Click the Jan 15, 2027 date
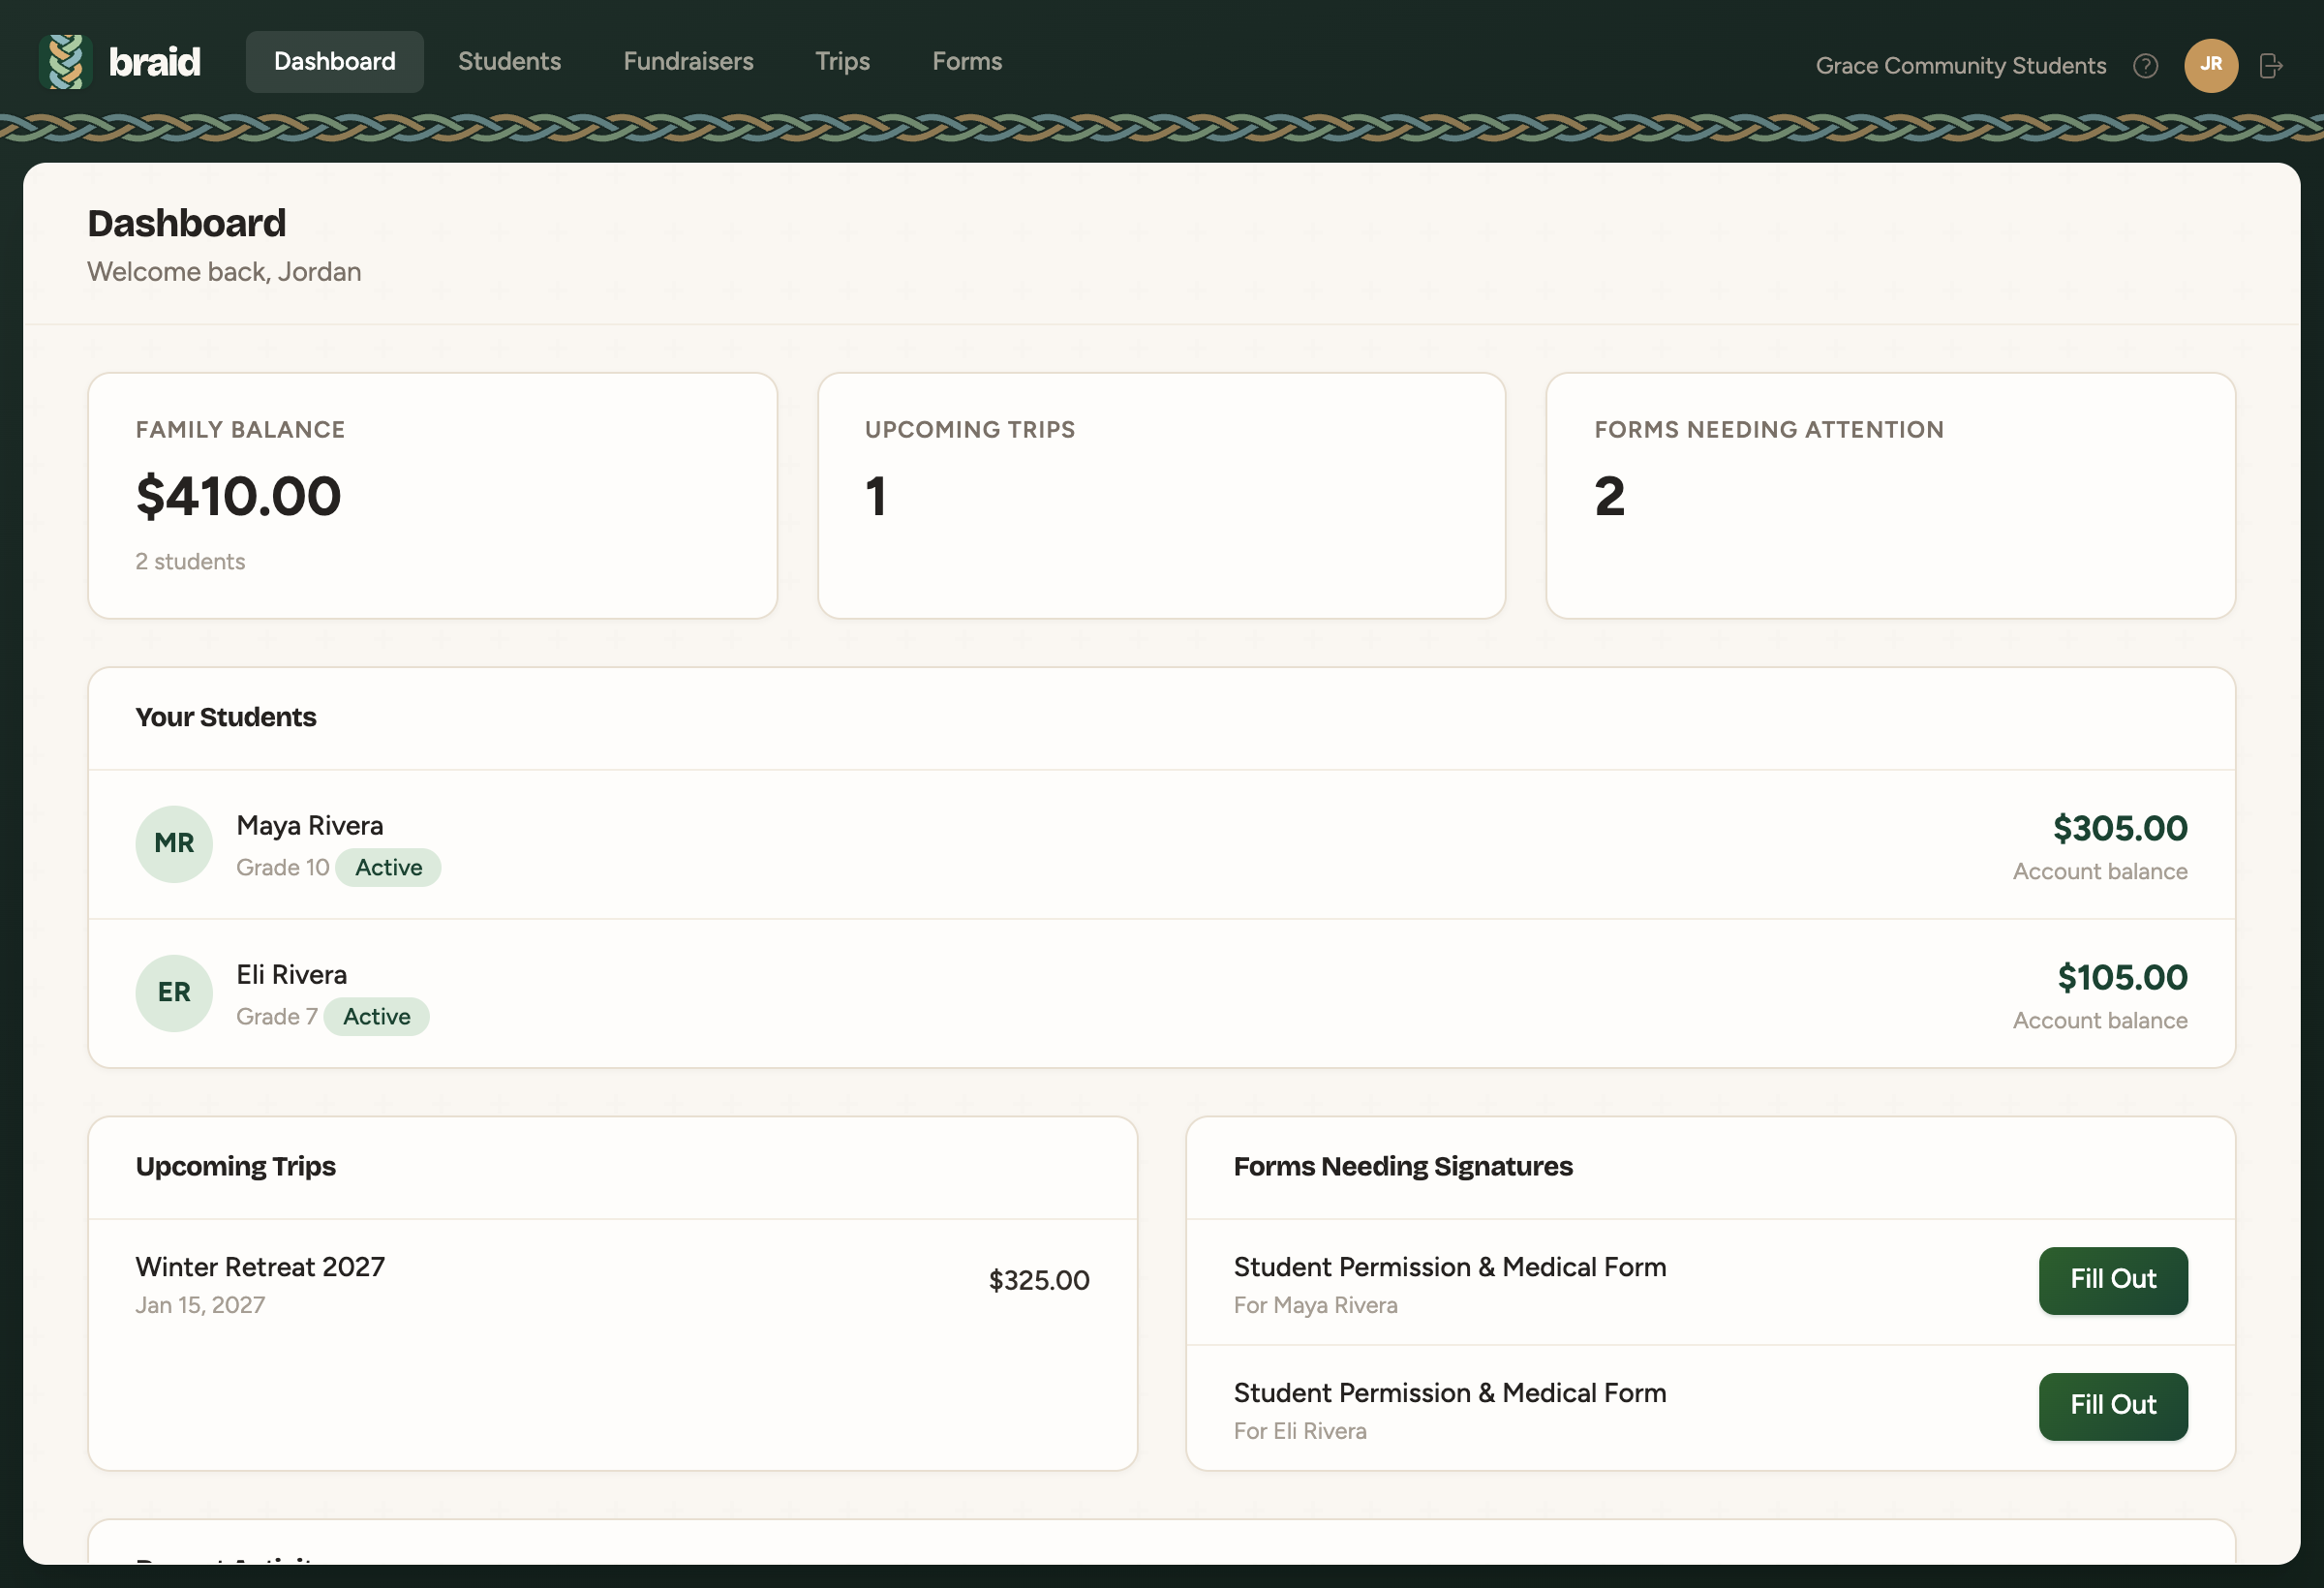 201,1306
